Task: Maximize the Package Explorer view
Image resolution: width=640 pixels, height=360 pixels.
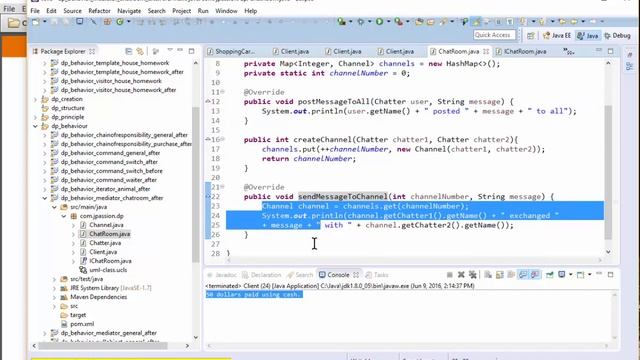Action: point(191,51)
